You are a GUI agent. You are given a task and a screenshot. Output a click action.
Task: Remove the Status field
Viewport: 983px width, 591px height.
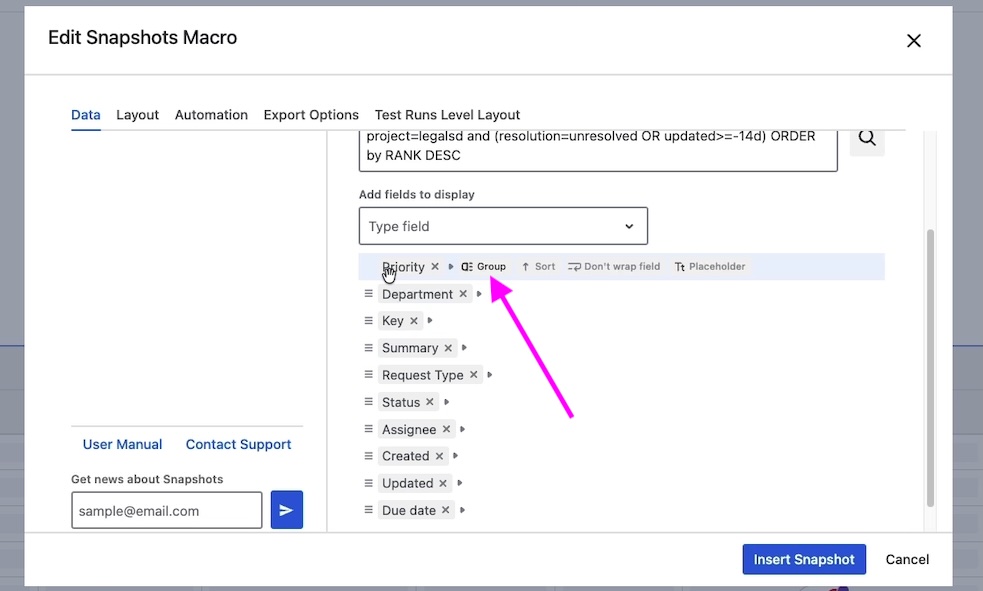[x=429, y=402]
